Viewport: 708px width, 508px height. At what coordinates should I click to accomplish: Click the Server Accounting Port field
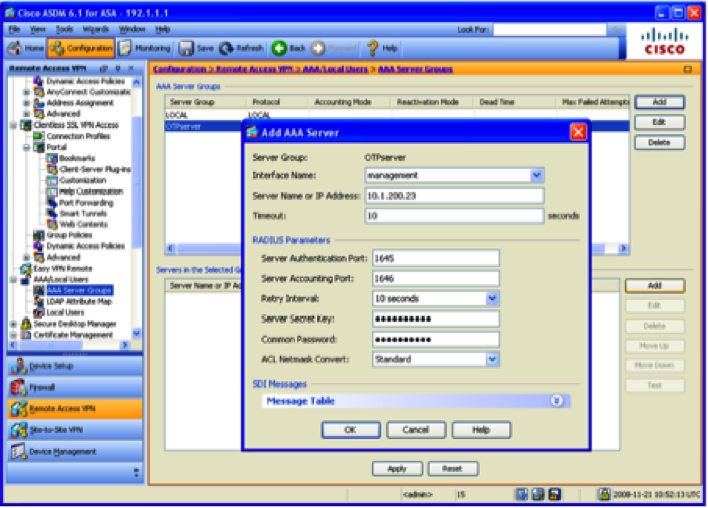(436, 279)
